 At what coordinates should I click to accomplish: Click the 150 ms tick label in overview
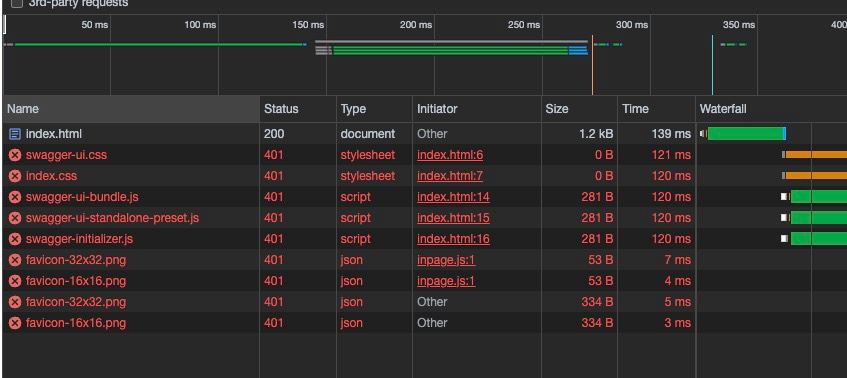coord(308,25)
